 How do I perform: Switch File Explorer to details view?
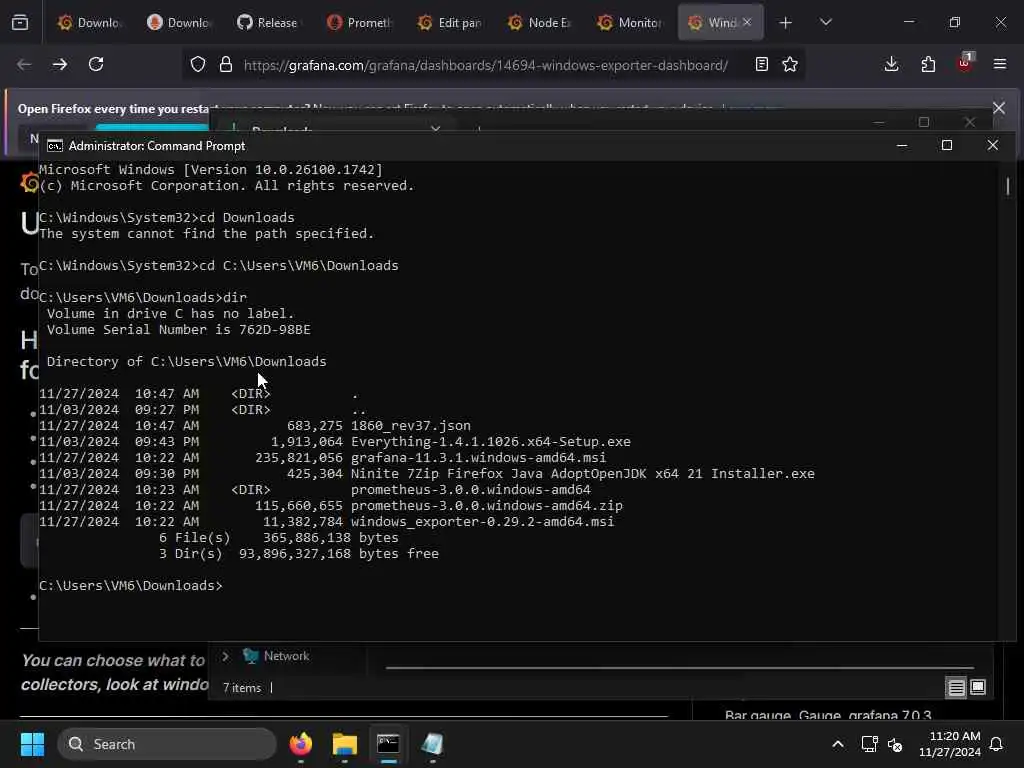956,687
